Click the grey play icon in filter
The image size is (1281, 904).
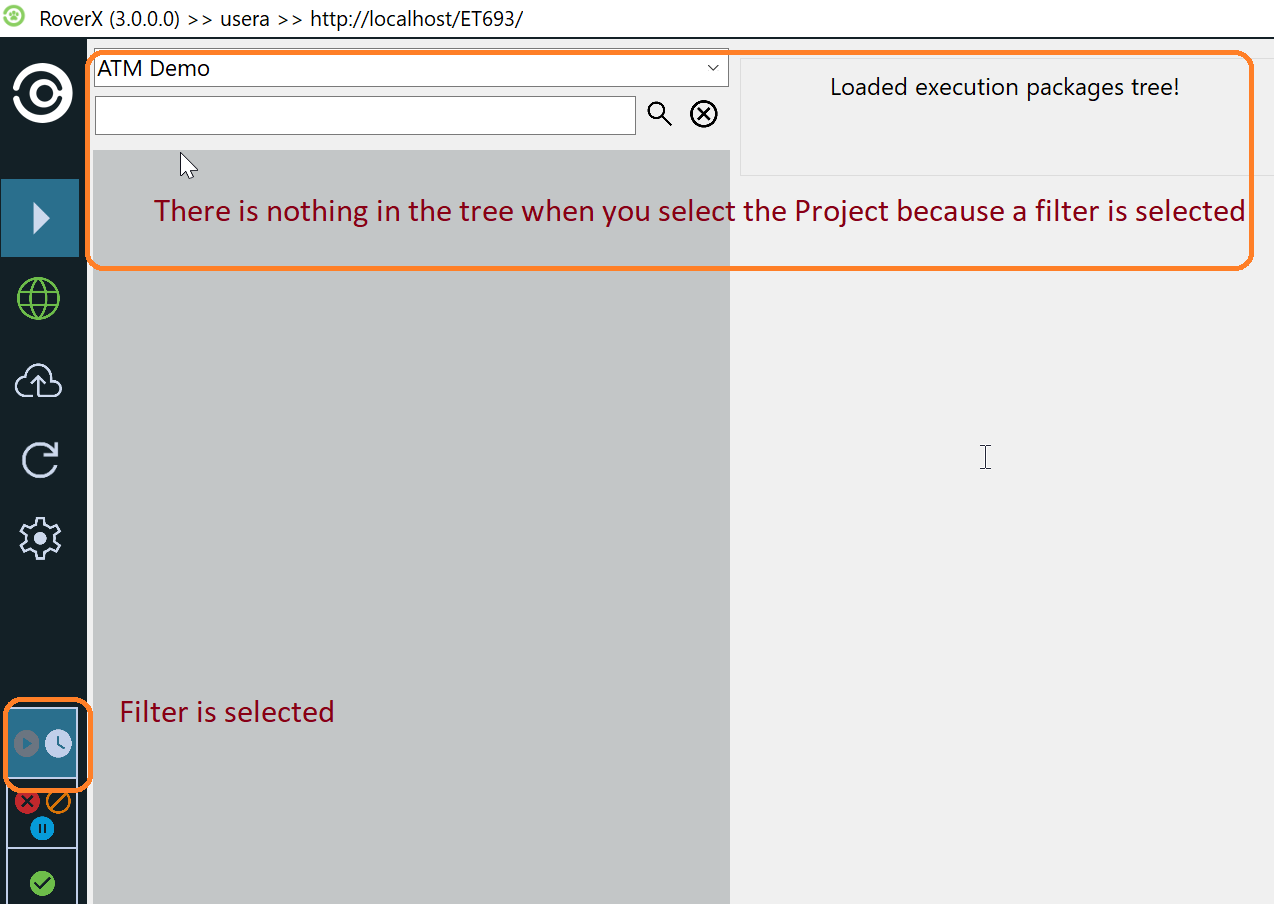coord(27,743)
